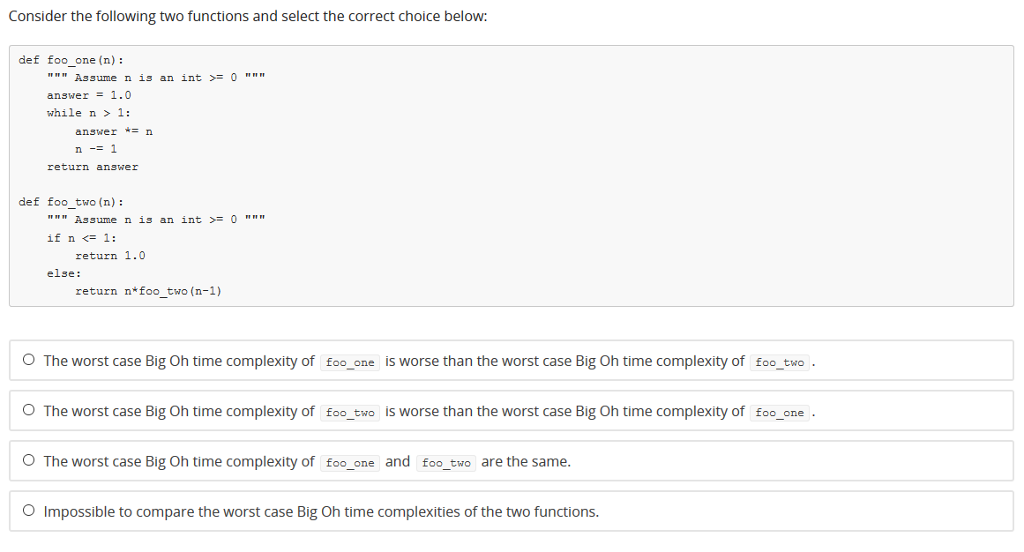This screenshot has height=552, width=1024.
Task: Click foo_one code label in third answer option
Action: 350,463
